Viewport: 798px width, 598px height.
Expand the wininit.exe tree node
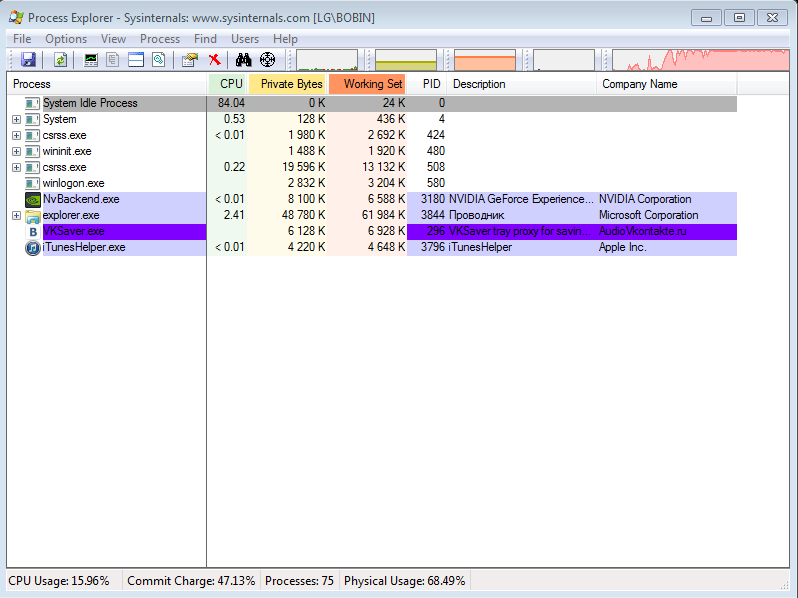(x=16, y=152)
